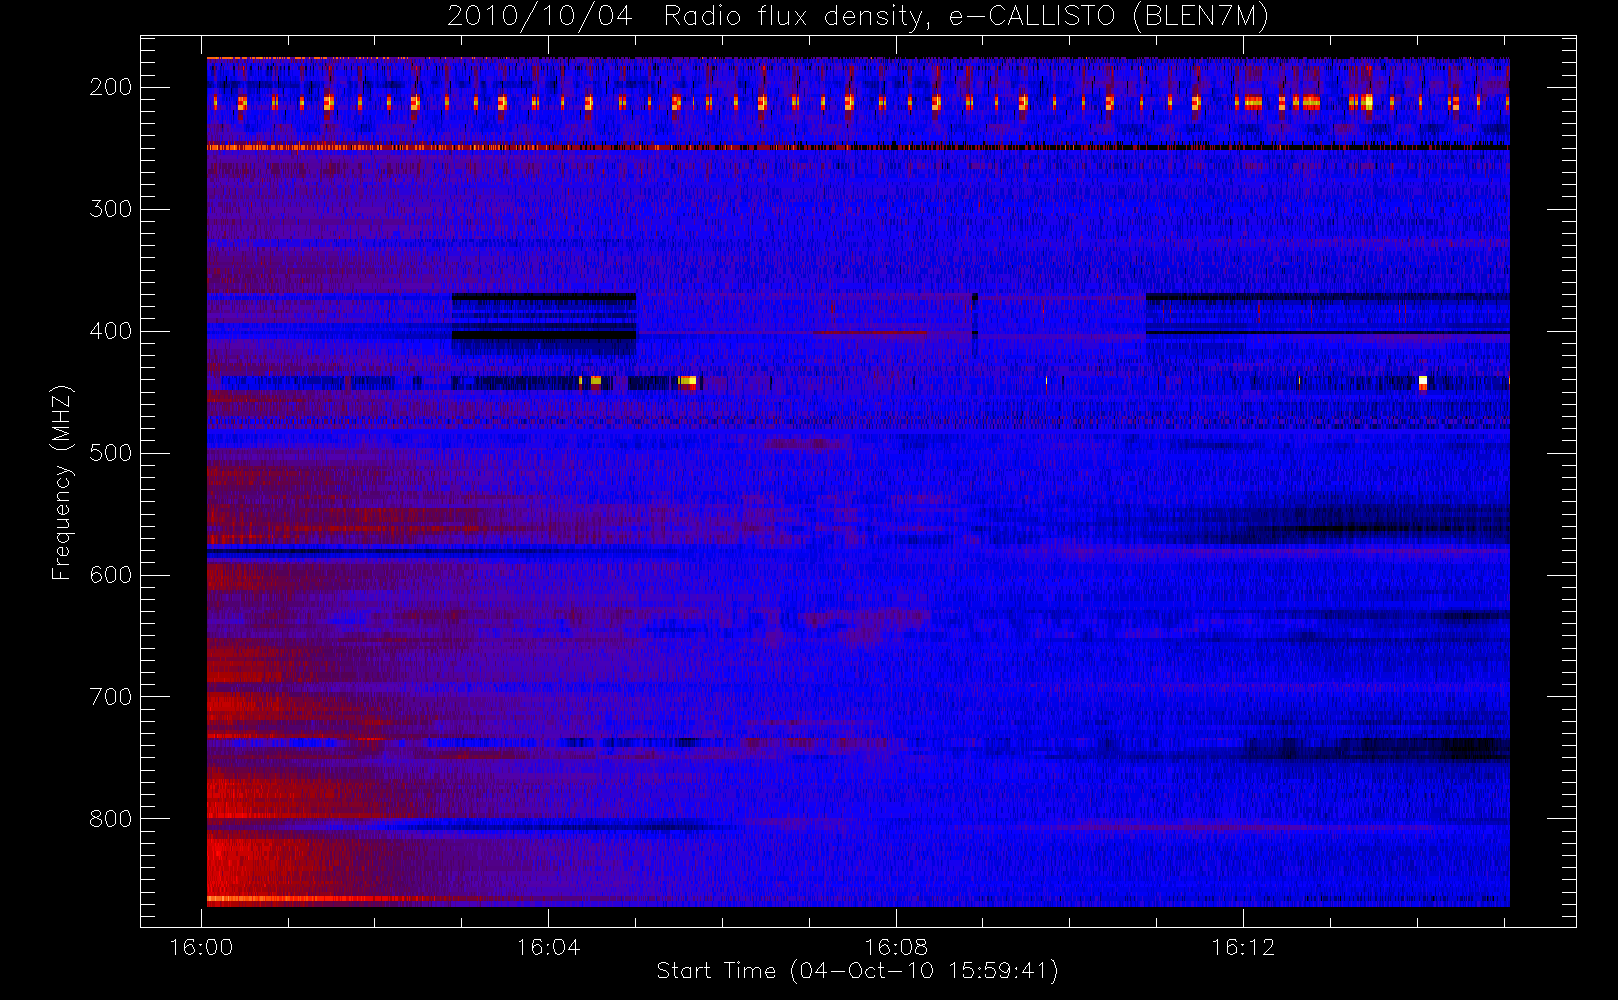Image resolution: width=1618 pixels, height=1000 pixels.
Task: Click the 16:00 x-axis tick label
Action: (x=201, y=947)
